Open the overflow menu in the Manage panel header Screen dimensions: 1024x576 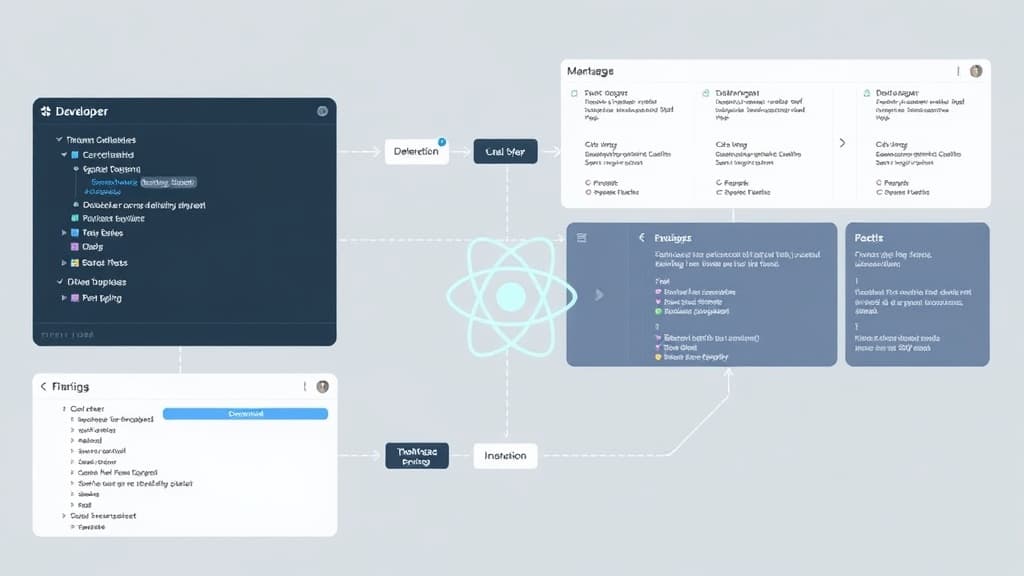click(958, 71)
